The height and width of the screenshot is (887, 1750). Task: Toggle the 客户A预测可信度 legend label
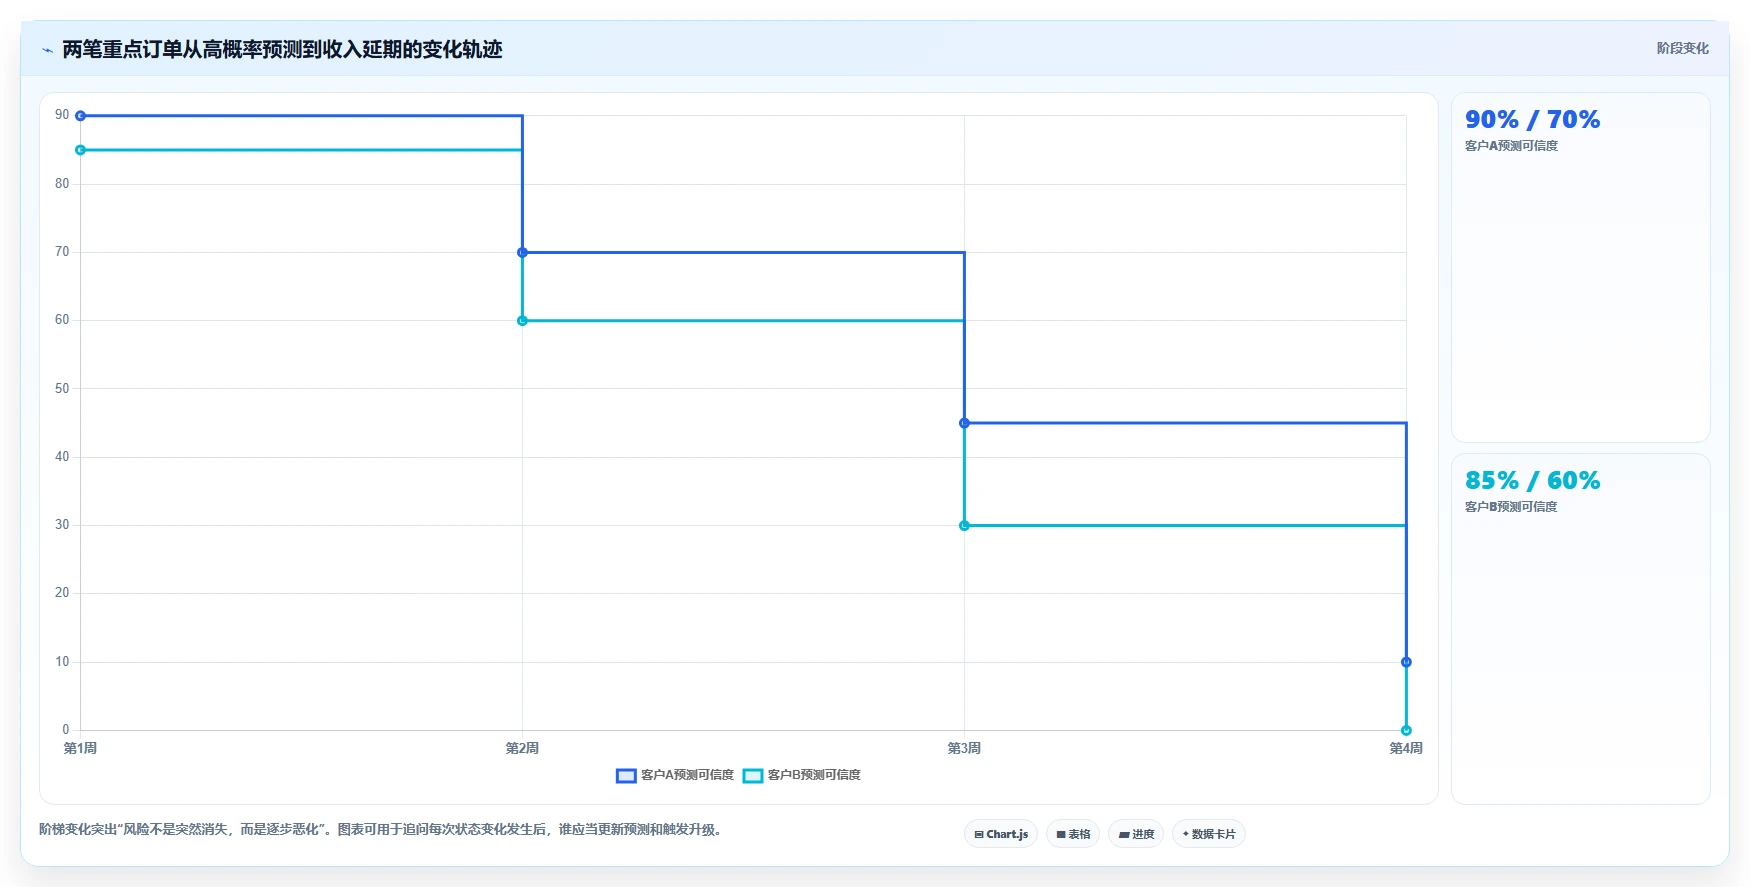click(687, 776)
